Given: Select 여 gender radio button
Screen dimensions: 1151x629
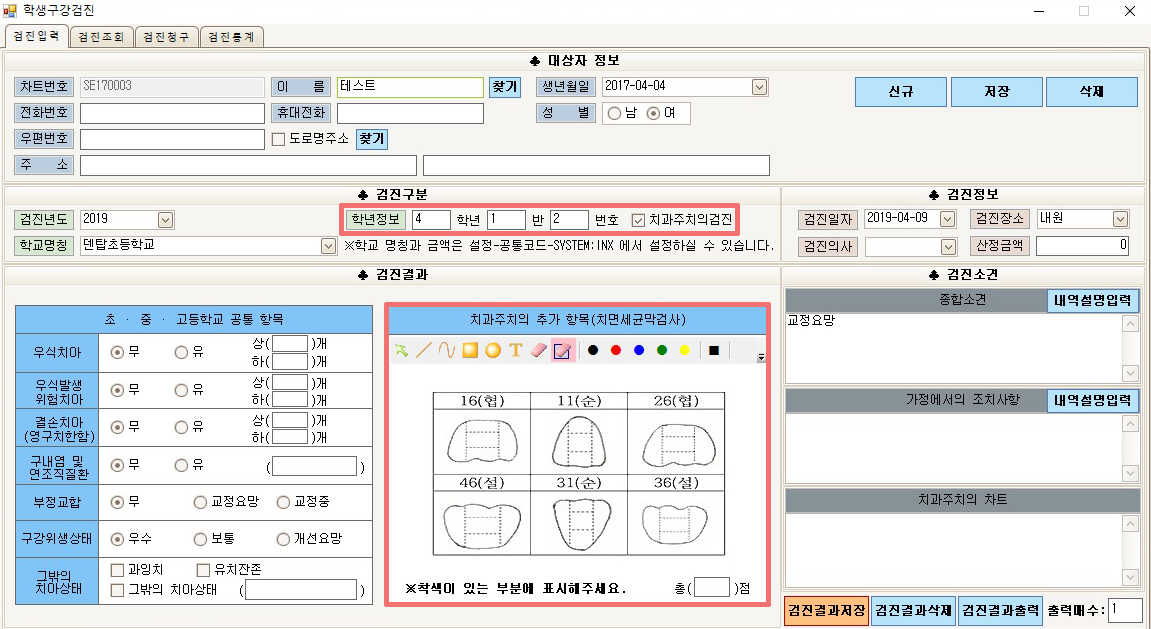Looking at the screenshot, I should (653, 114).
